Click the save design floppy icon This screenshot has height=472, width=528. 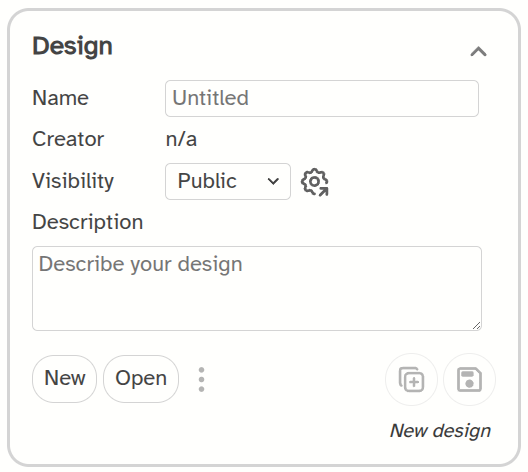coord(469,379)
